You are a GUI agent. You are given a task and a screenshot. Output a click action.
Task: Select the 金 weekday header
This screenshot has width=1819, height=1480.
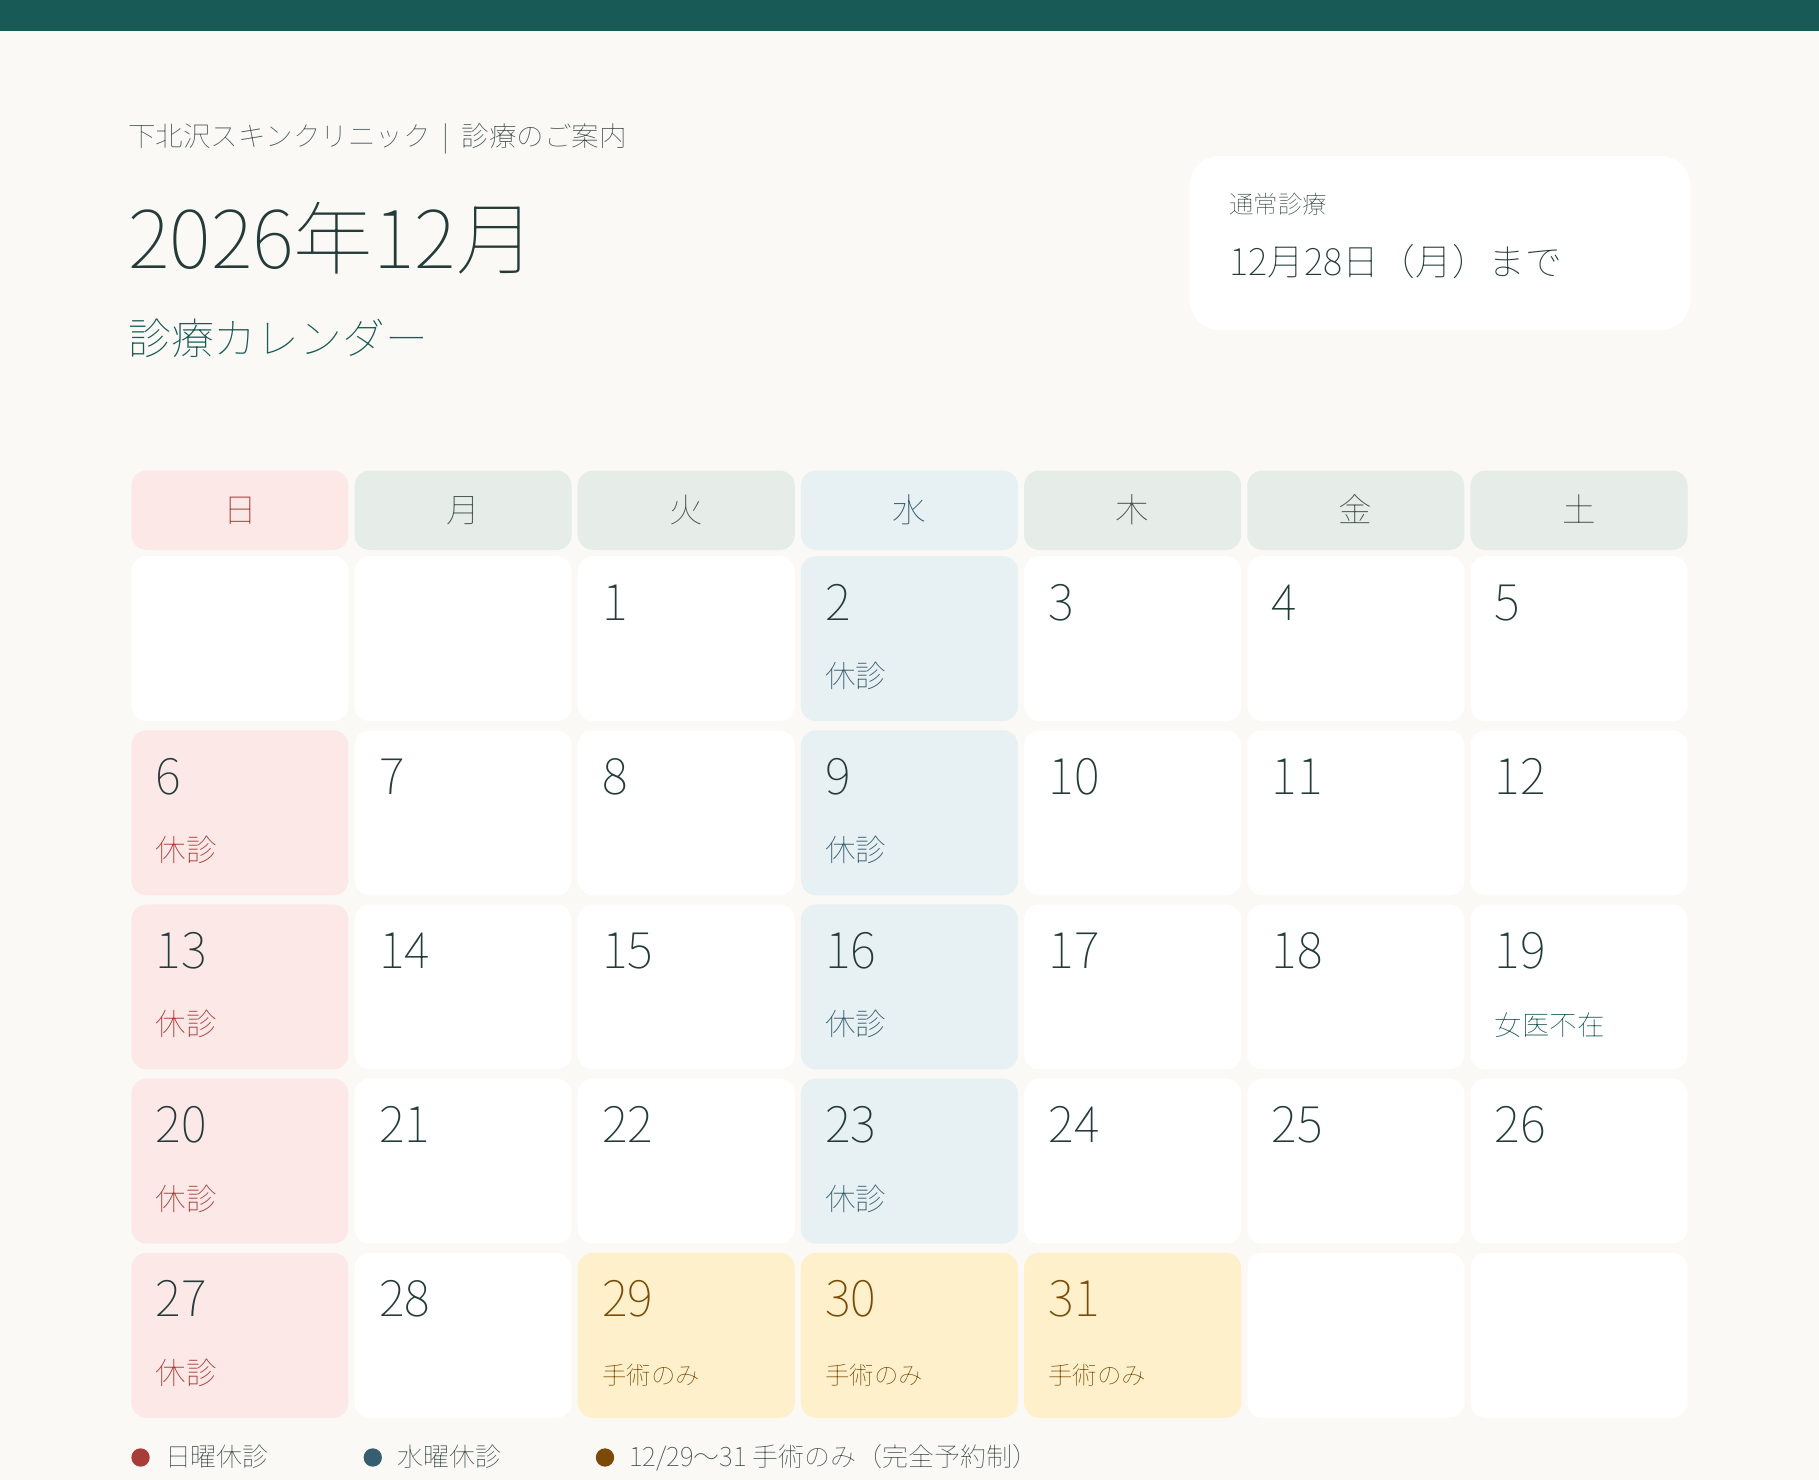point(1355,510)
